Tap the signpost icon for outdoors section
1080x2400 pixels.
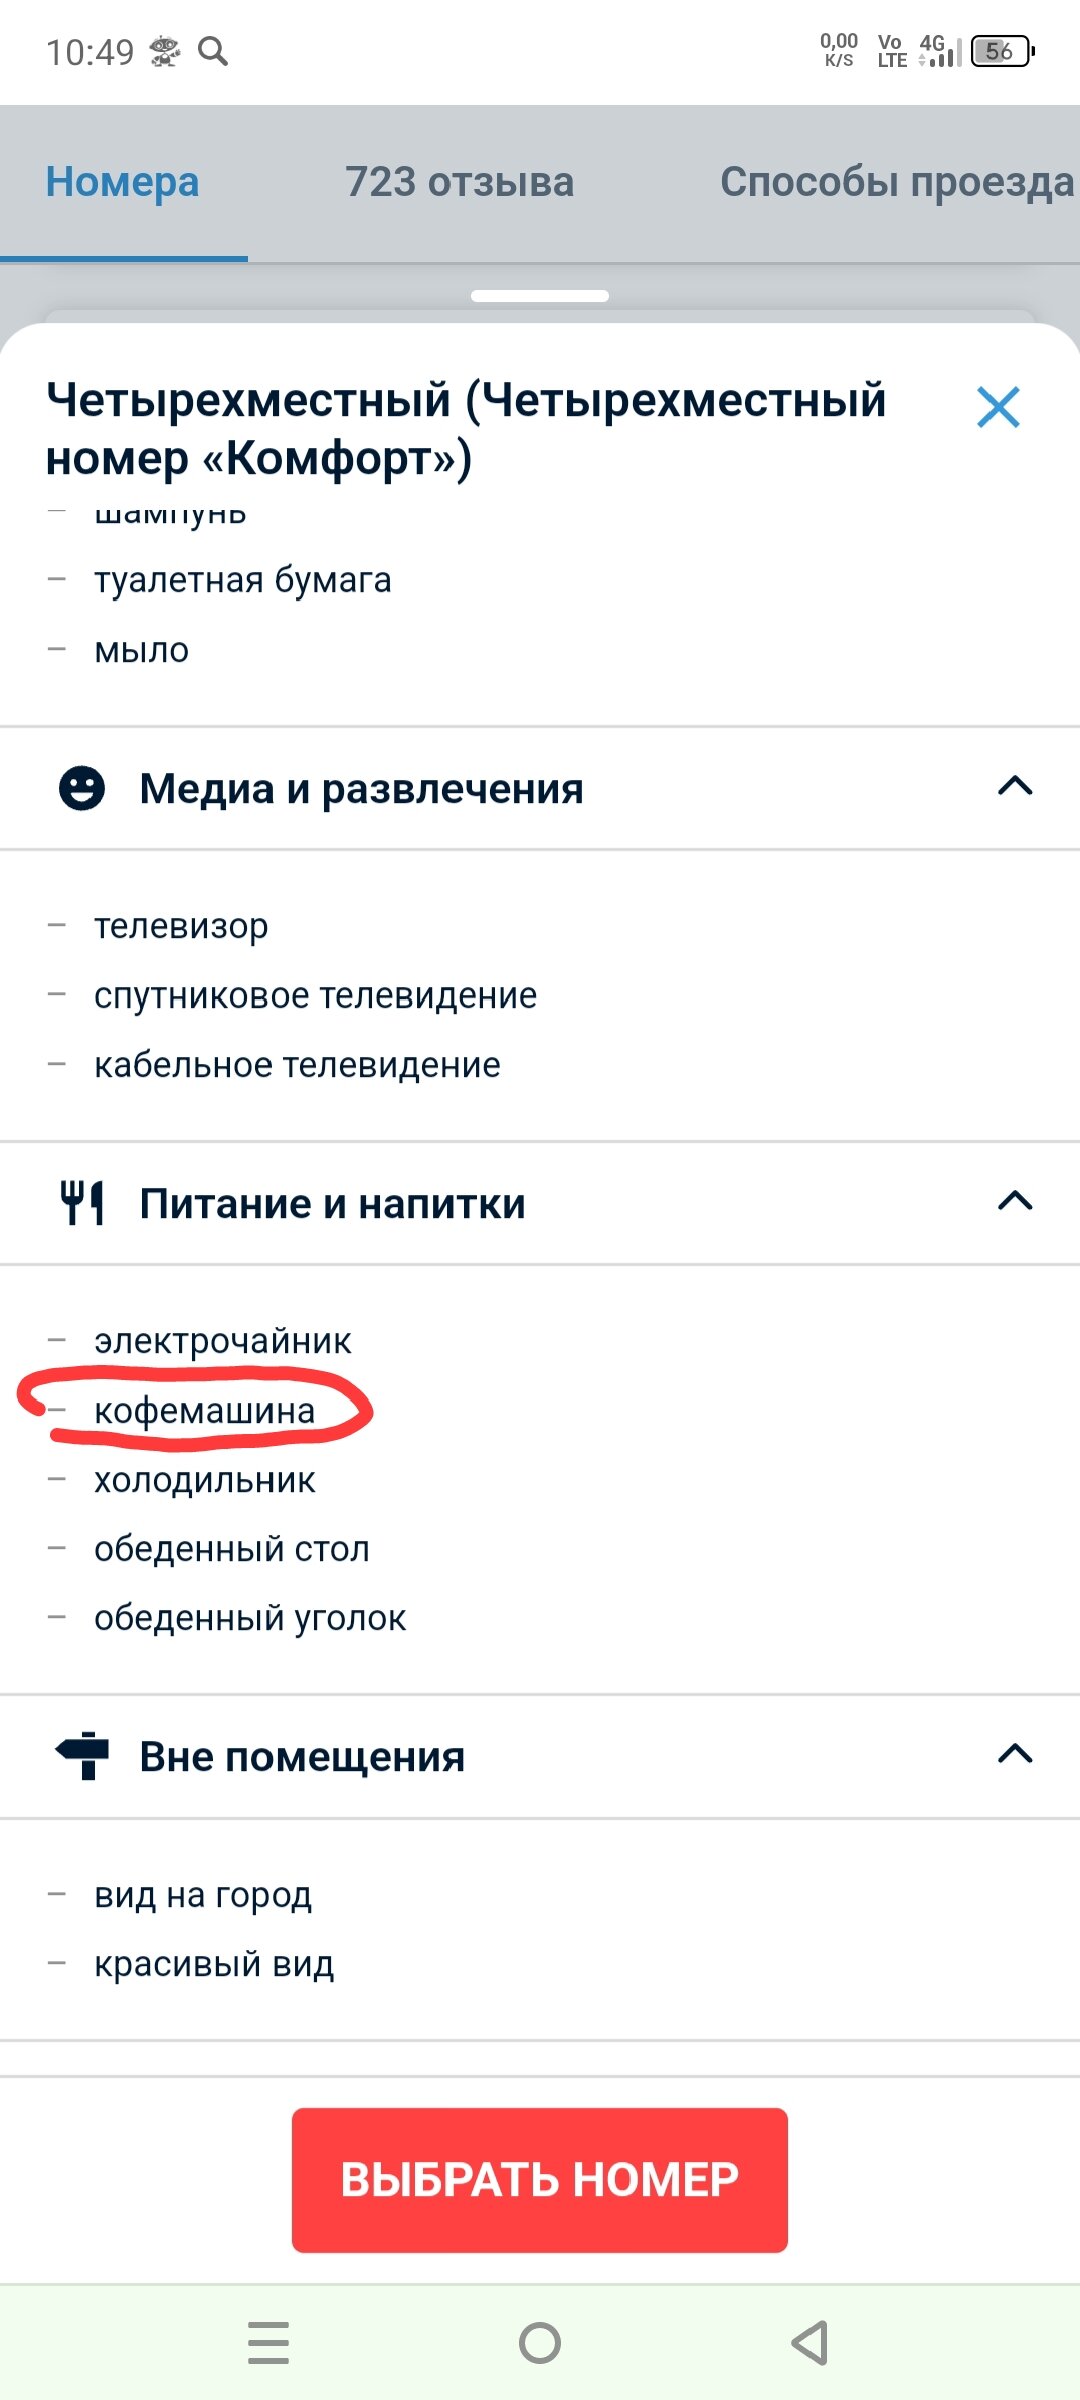[82, 1755]
